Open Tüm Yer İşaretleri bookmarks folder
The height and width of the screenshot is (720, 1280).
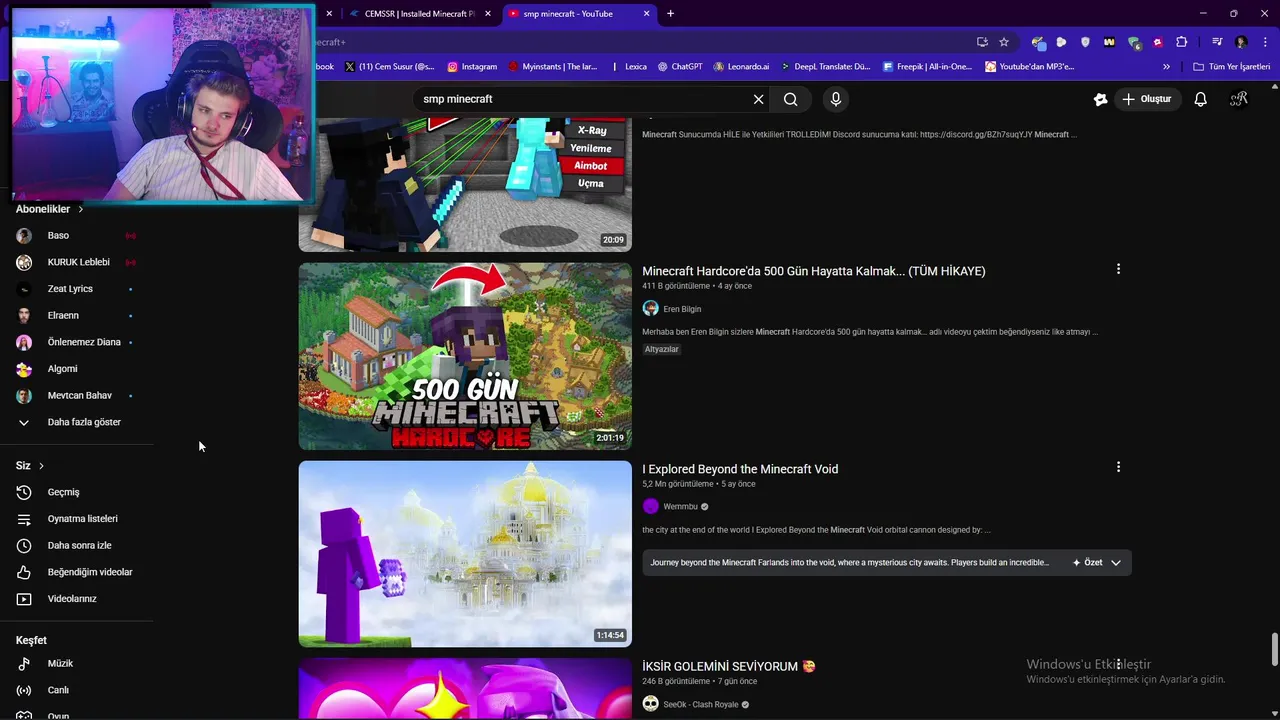[1232, 67]
